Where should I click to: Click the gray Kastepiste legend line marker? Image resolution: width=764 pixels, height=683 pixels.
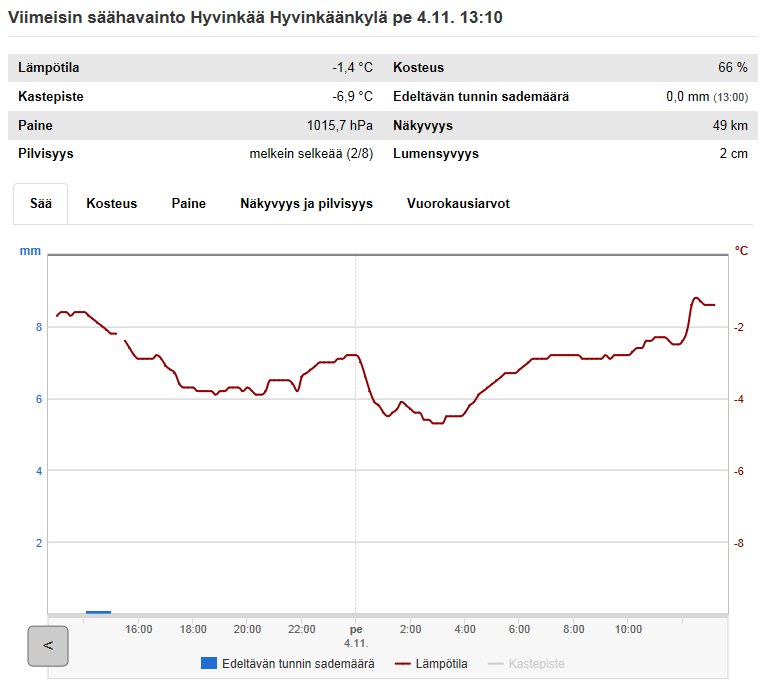pos(496,663)
